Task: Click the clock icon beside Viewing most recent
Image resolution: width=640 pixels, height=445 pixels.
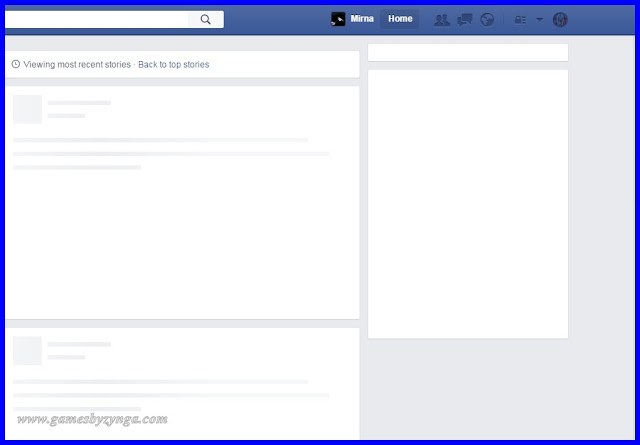Action: (x=16, y=64)
